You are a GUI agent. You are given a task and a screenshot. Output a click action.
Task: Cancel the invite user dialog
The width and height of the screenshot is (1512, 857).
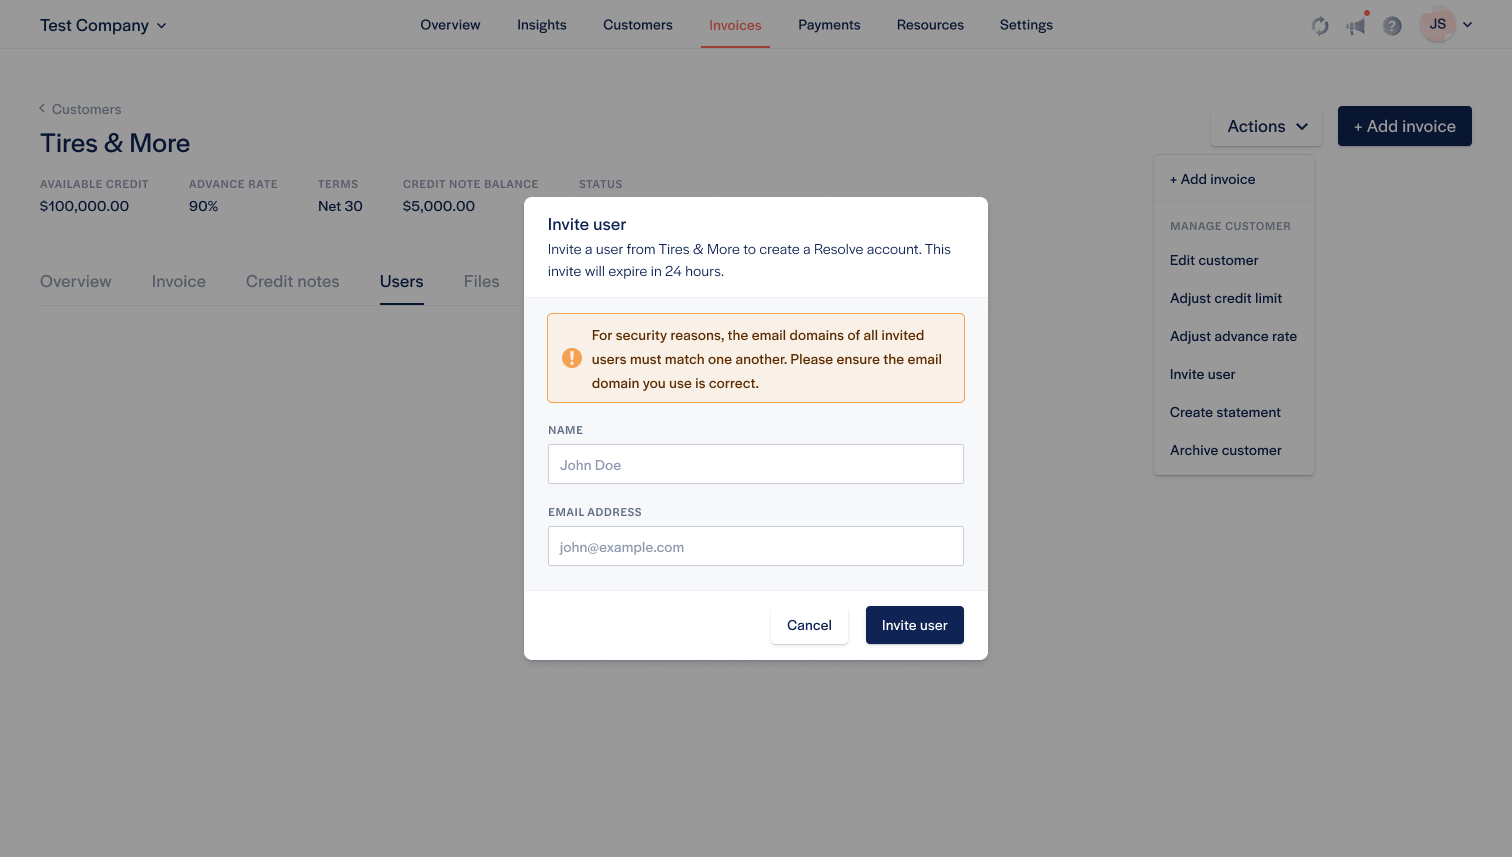[x=809, y=625]
